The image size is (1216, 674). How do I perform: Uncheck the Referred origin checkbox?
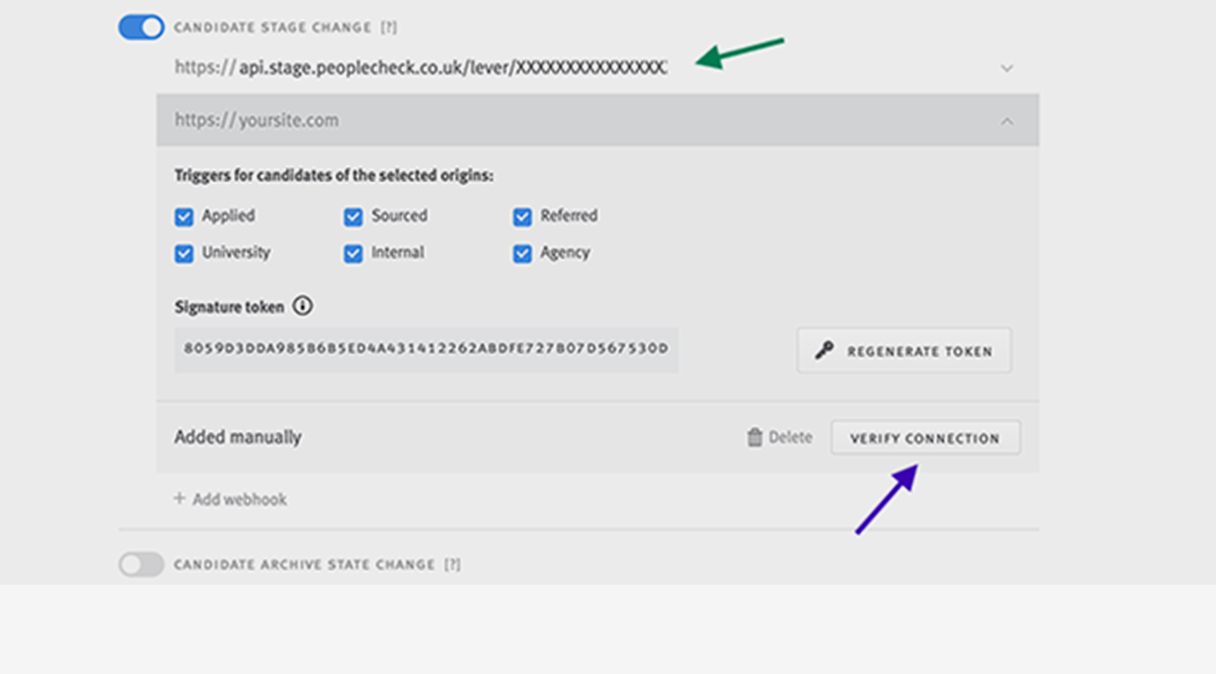522,217
